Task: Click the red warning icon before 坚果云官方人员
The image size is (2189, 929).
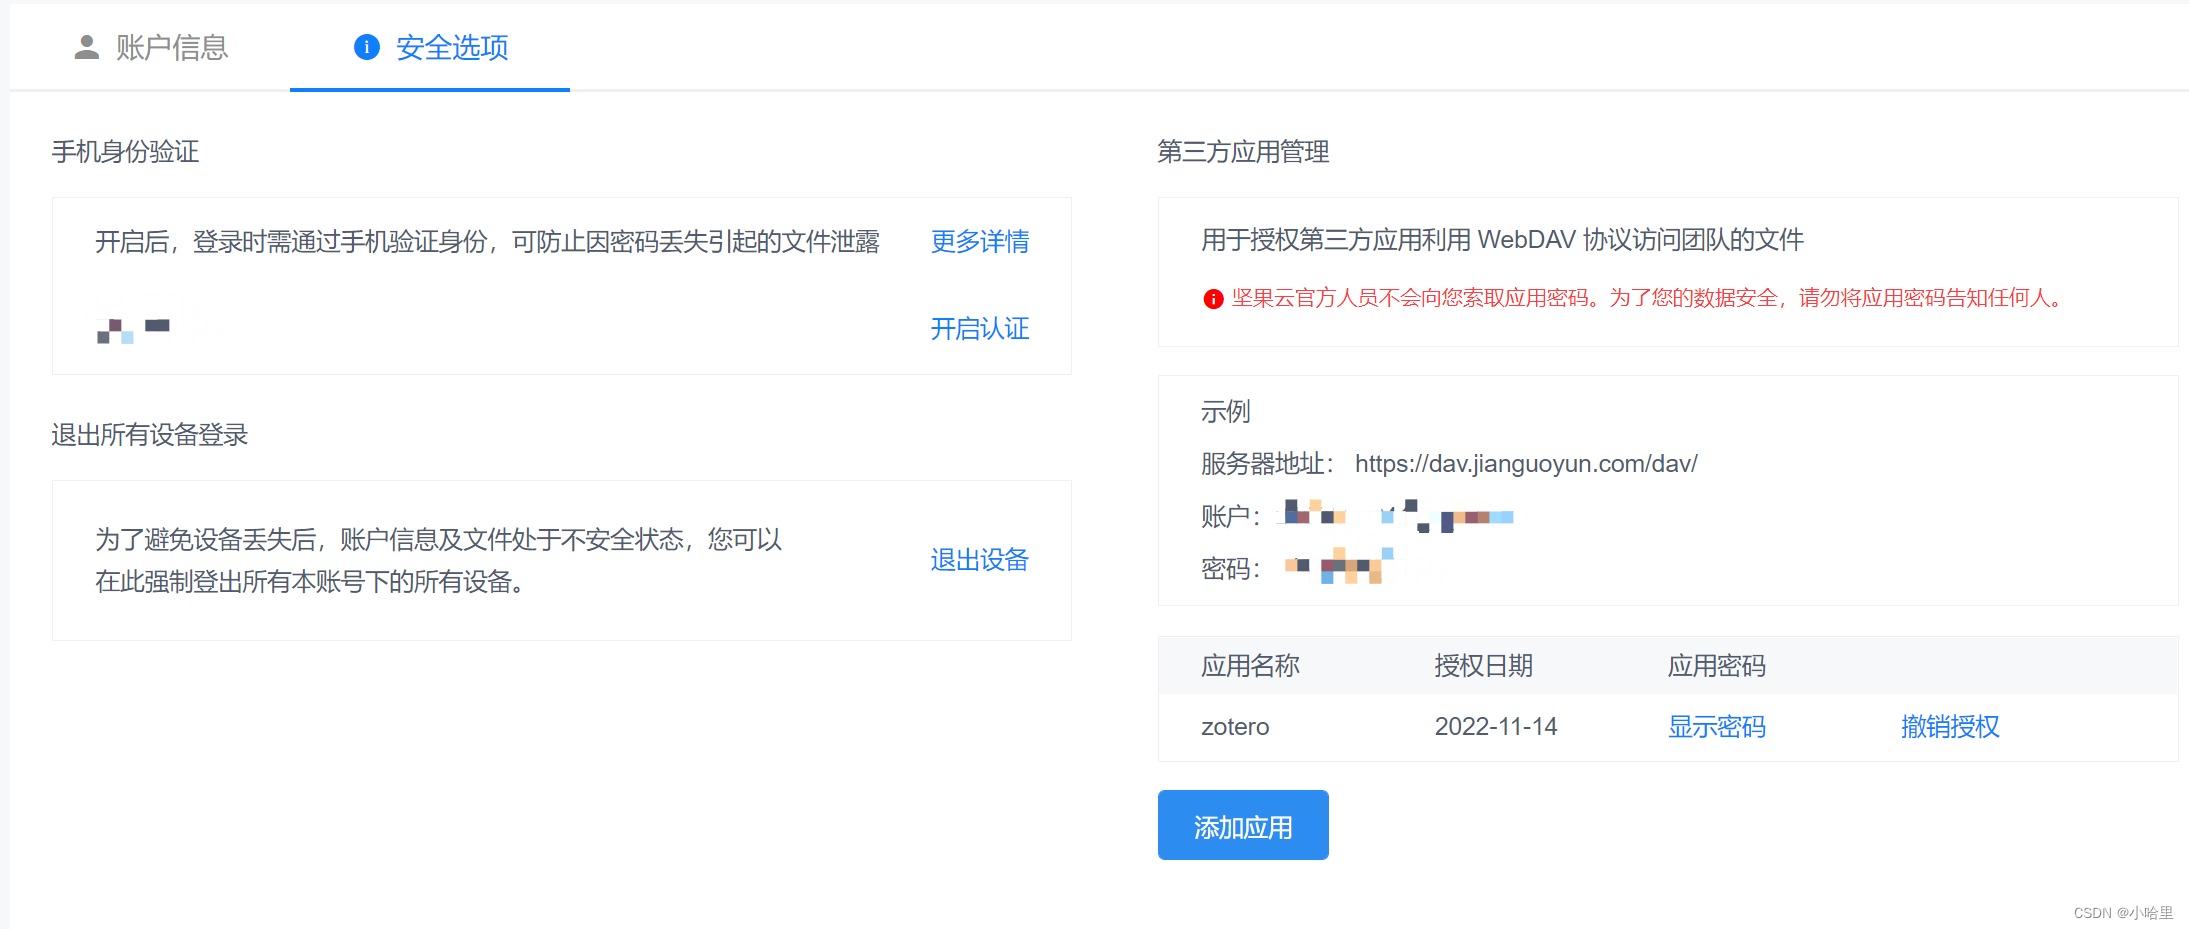Action: pos(1213,299)
